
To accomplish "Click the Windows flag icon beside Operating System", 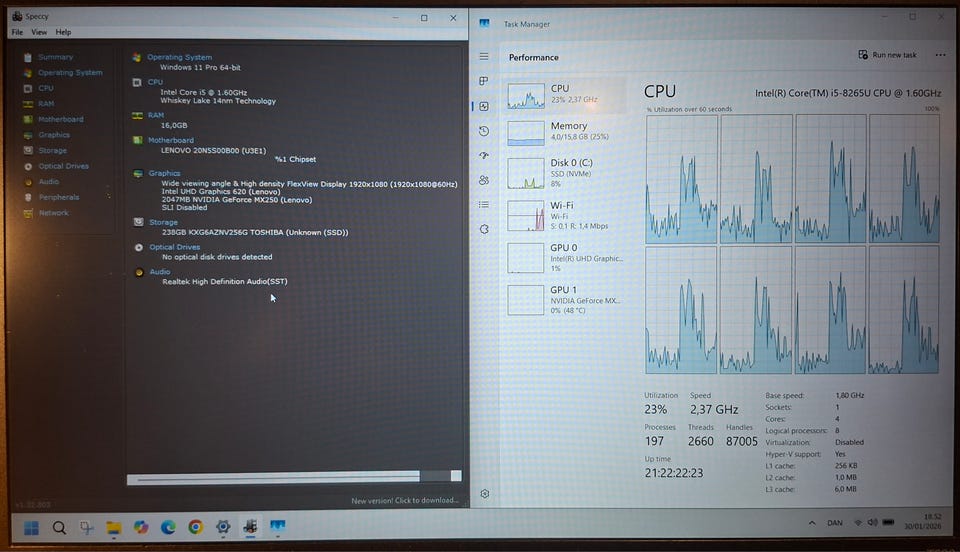I will 137,58.
